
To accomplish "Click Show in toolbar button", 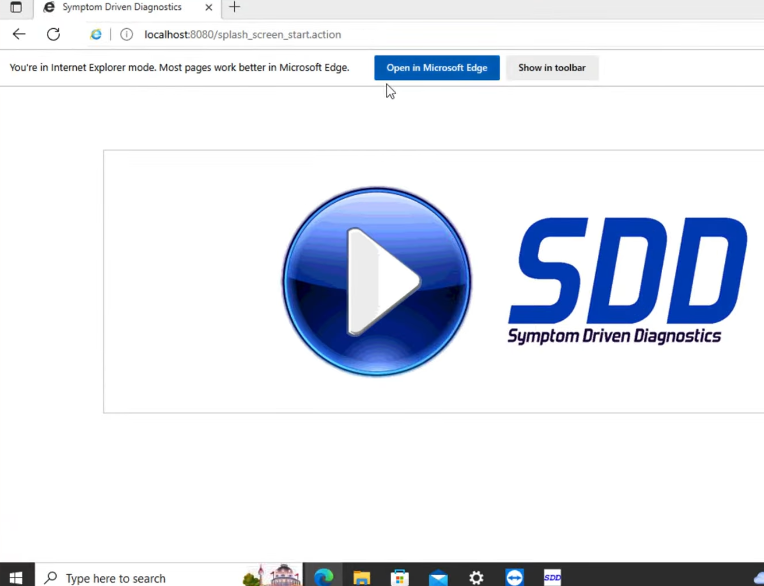I will [552, 68].
